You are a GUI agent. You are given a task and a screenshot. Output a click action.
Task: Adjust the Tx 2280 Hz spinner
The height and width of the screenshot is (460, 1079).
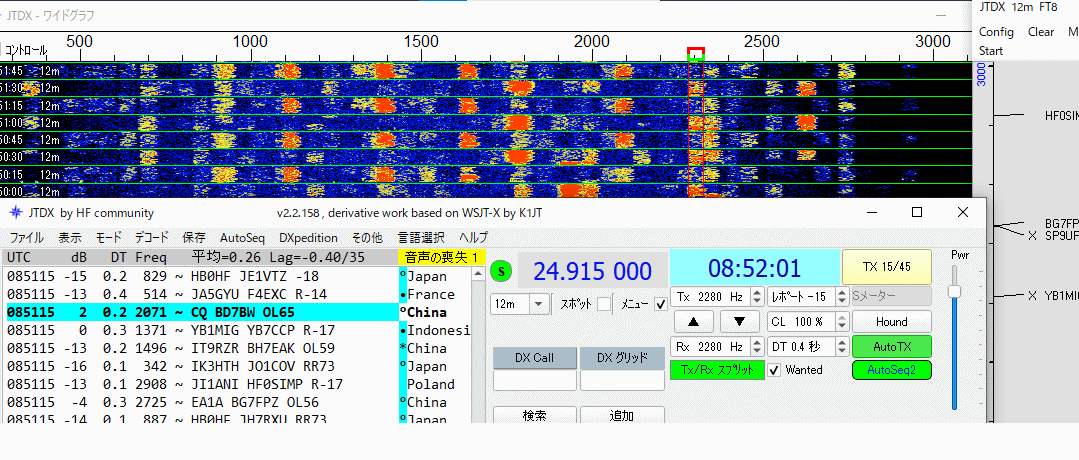point(717,297)
